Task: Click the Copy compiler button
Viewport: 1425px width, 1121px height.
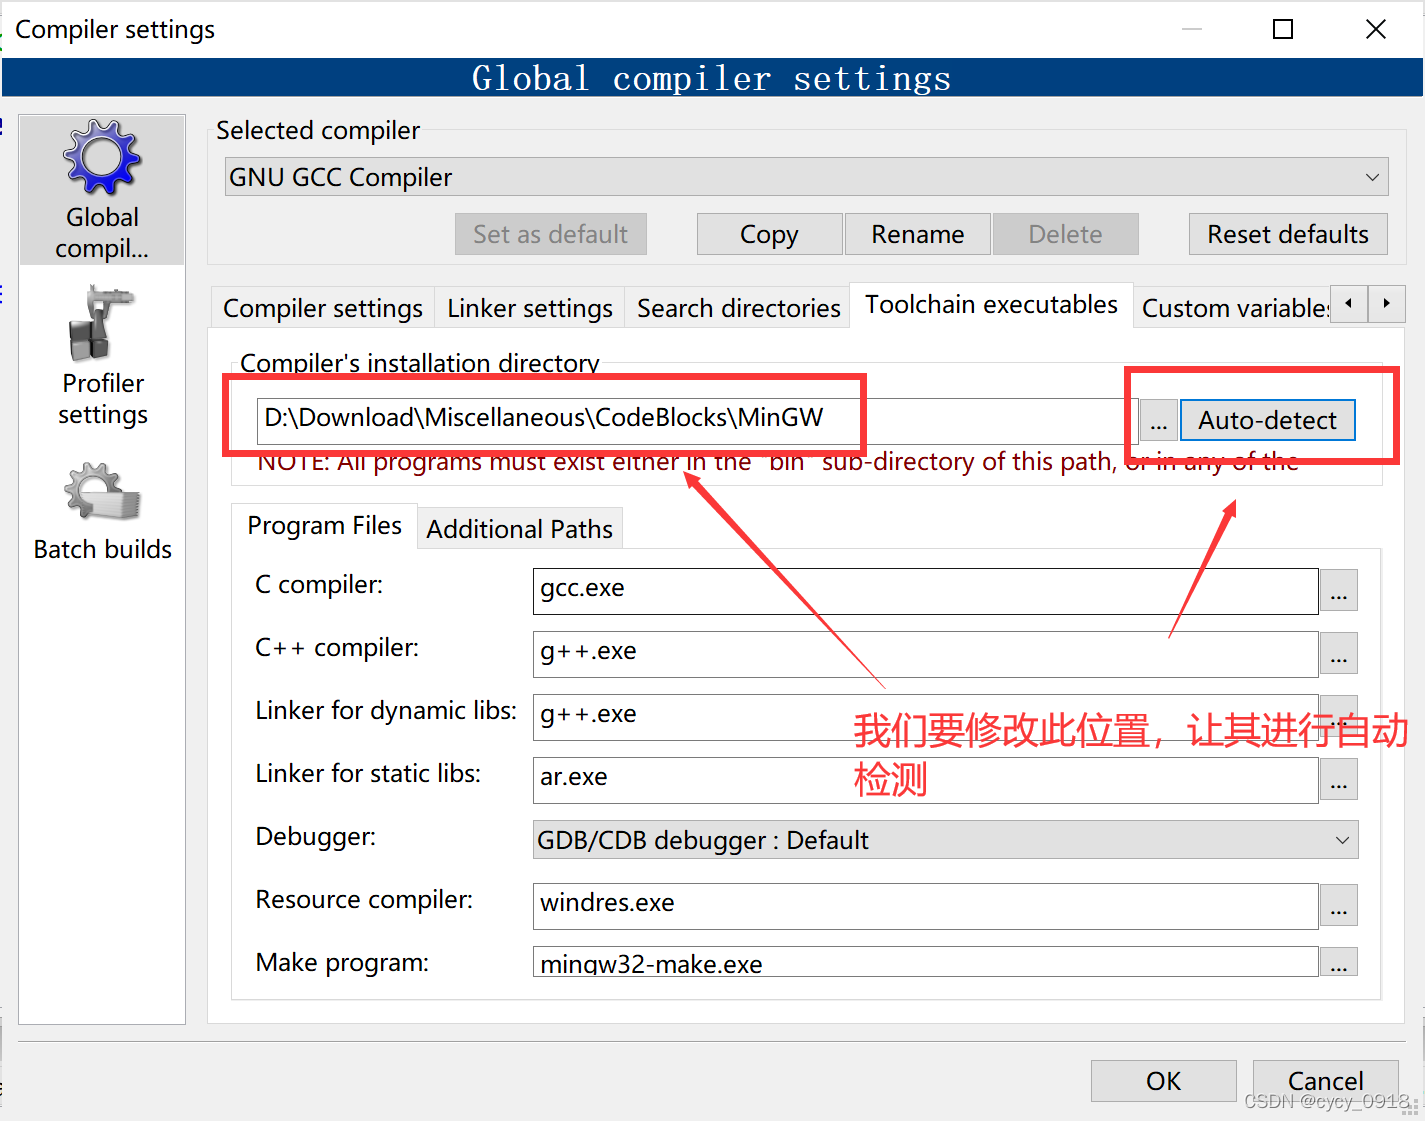Action: 769,234
